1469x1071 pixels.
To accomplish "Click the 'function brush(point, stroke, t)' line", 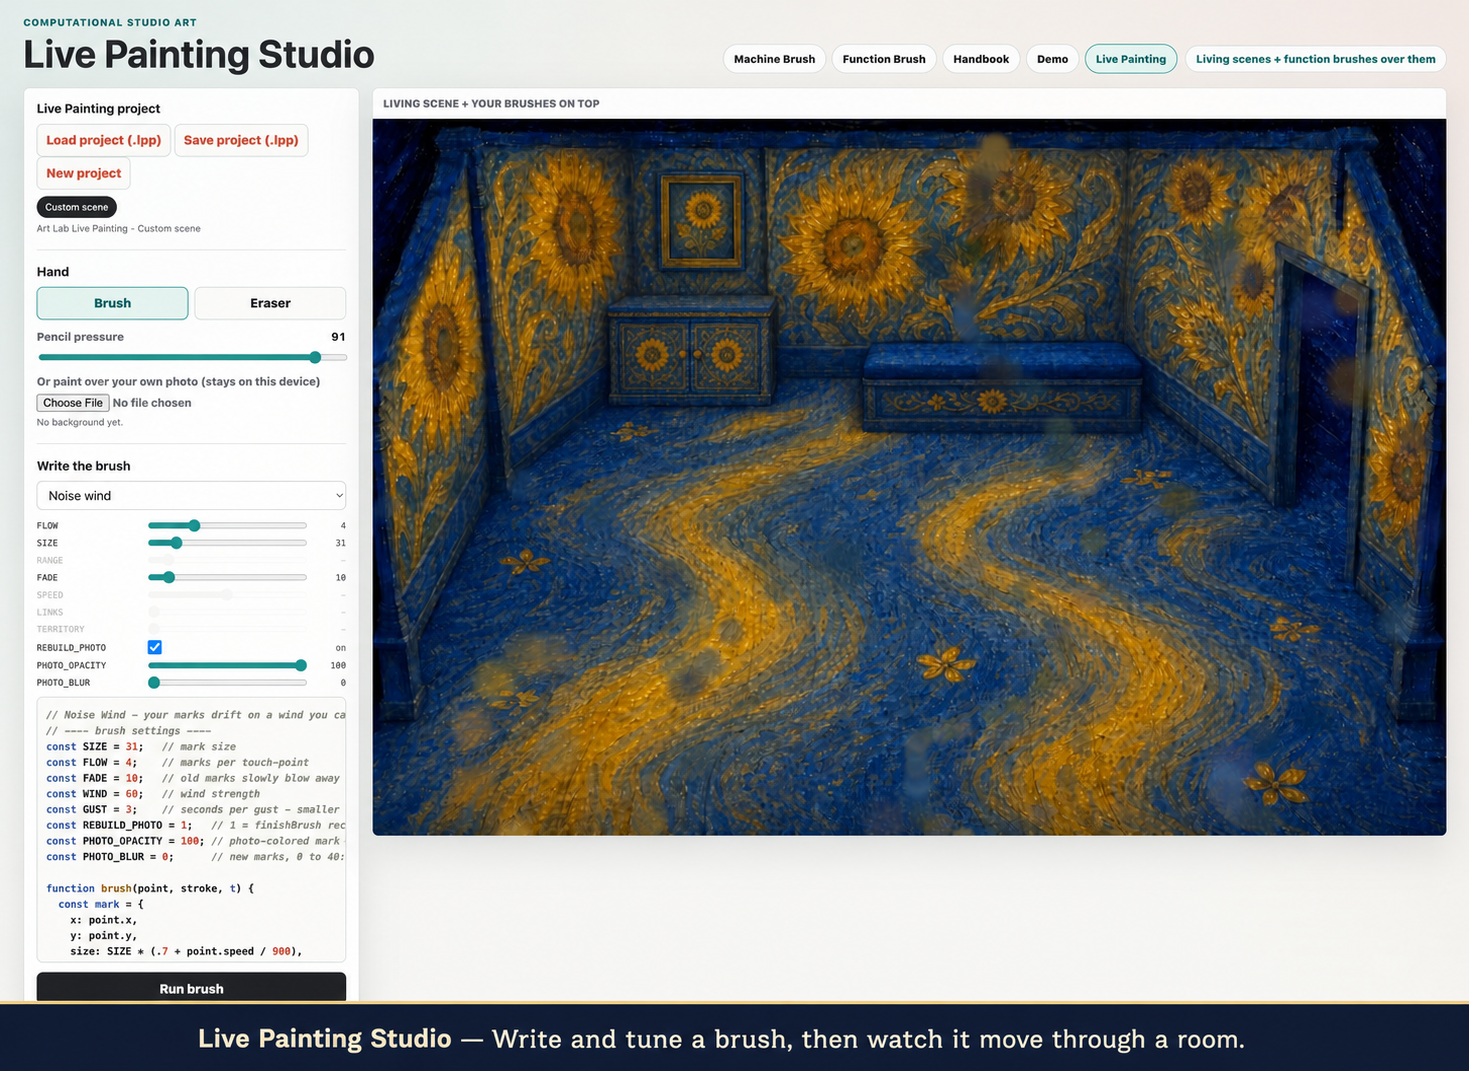I will point(150,888).
